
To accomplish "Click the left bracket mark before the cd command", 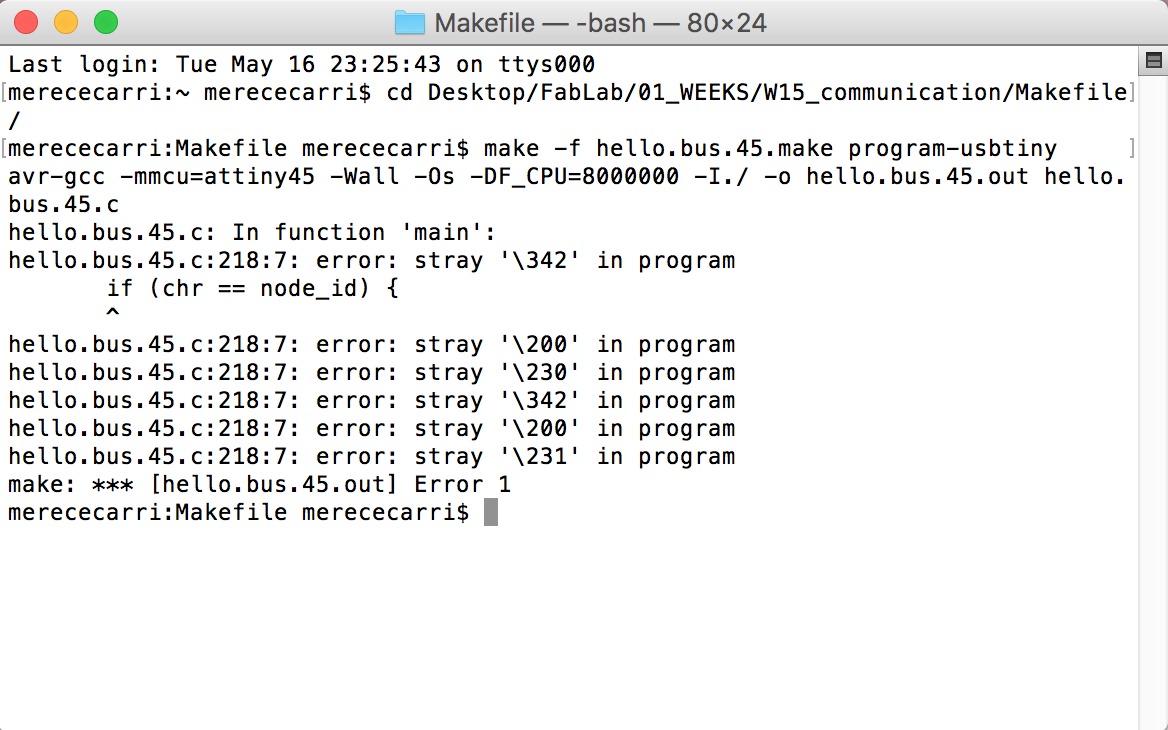I will [4, 93].
